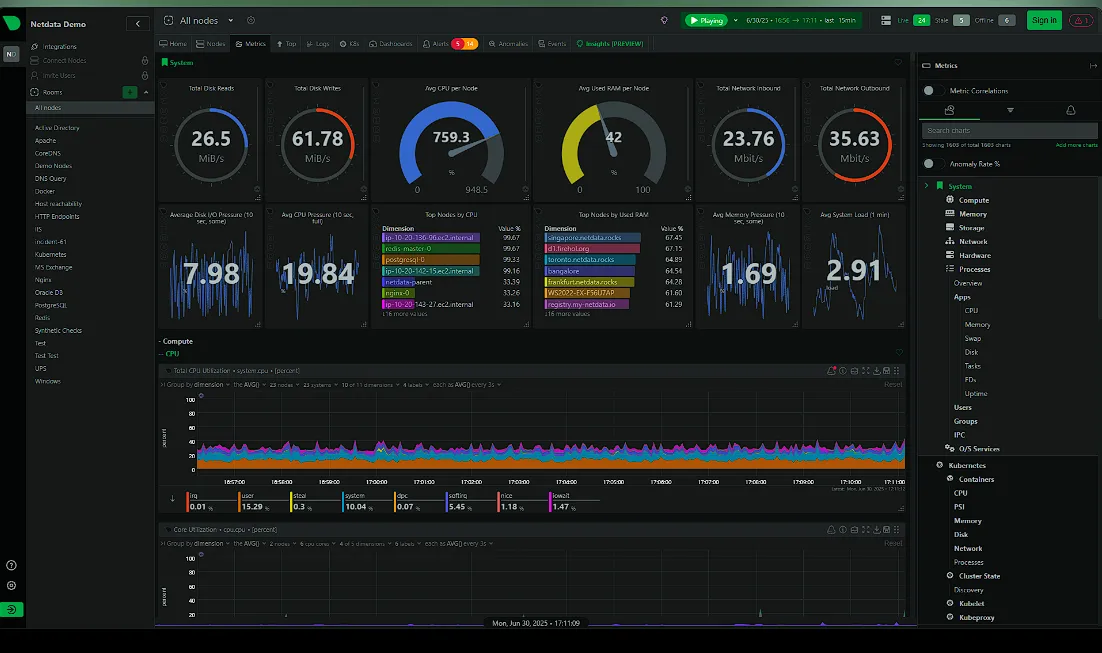Click Reset on Total CPU Utilization chart
Viewport: 1102px width, 653px height.
(x=893, y=384)
